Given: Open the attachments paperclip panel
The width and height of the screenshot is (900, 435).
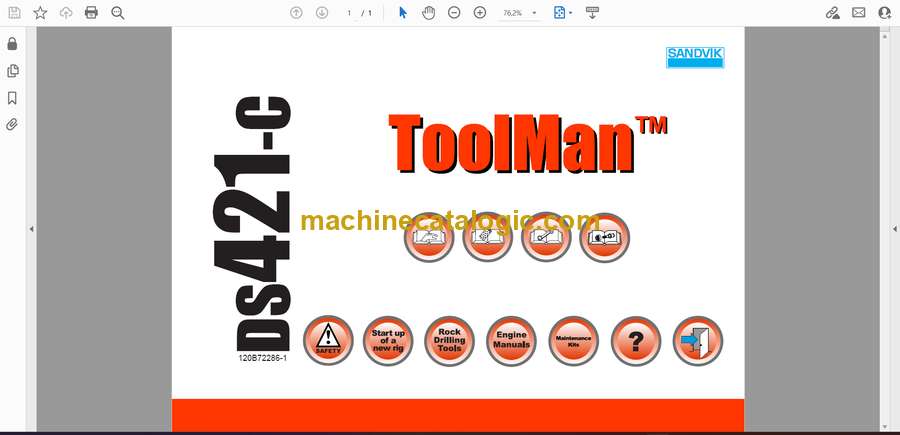Looking at the screenshot, I should (x=12, y=125).
